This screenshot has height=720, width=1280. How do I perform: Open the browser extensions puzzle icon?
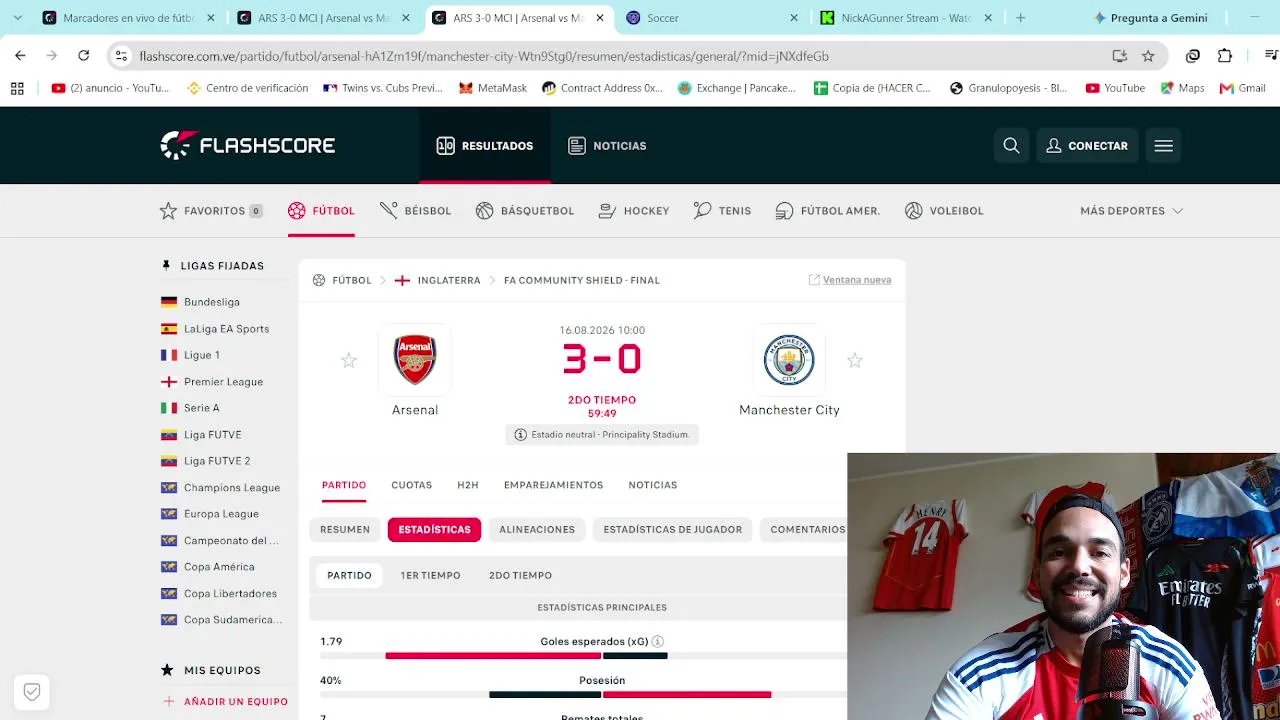[x=1225, y=56]
